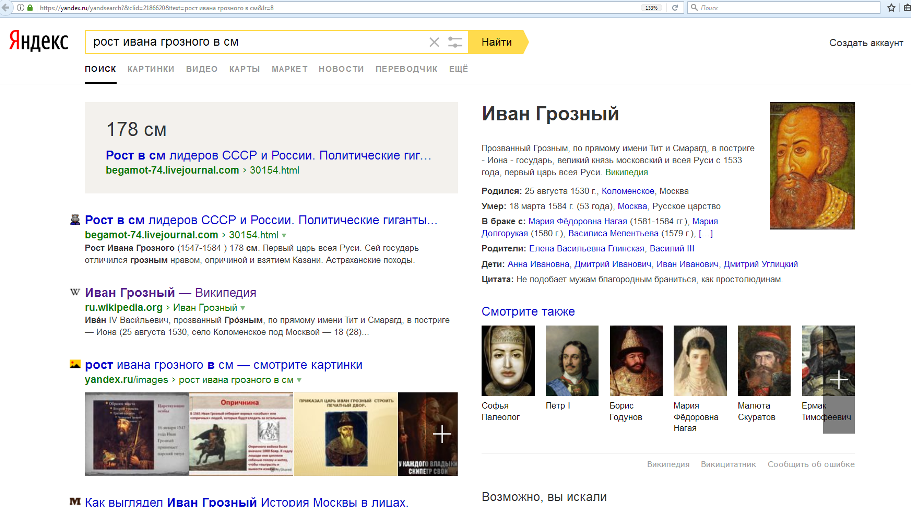Viewport: 911px width, 507px height.
Task: Click the site info padlock icon
Action: (x=30, y=8)
